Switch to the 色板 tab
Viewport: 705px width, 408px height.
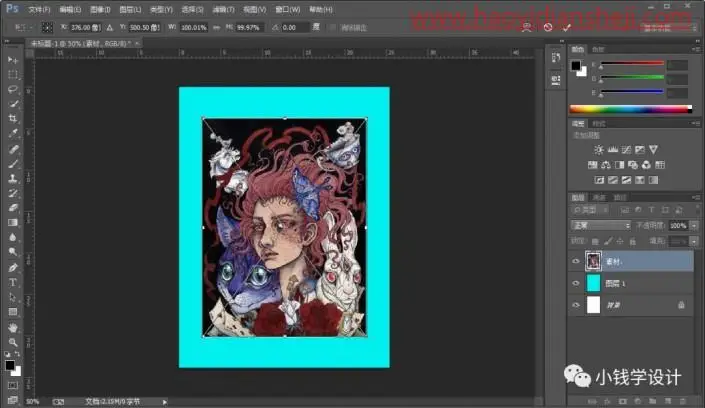(598, 49)
